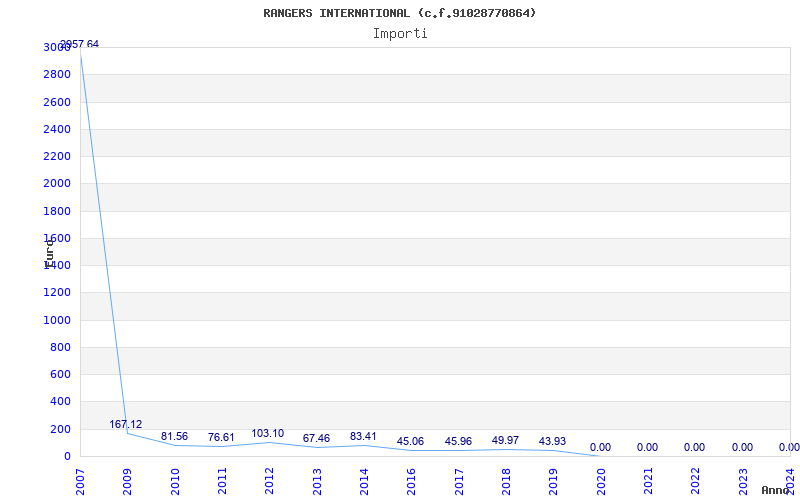Click the 167.12 data point label
The image size is (800, 500).
(126, 424)
